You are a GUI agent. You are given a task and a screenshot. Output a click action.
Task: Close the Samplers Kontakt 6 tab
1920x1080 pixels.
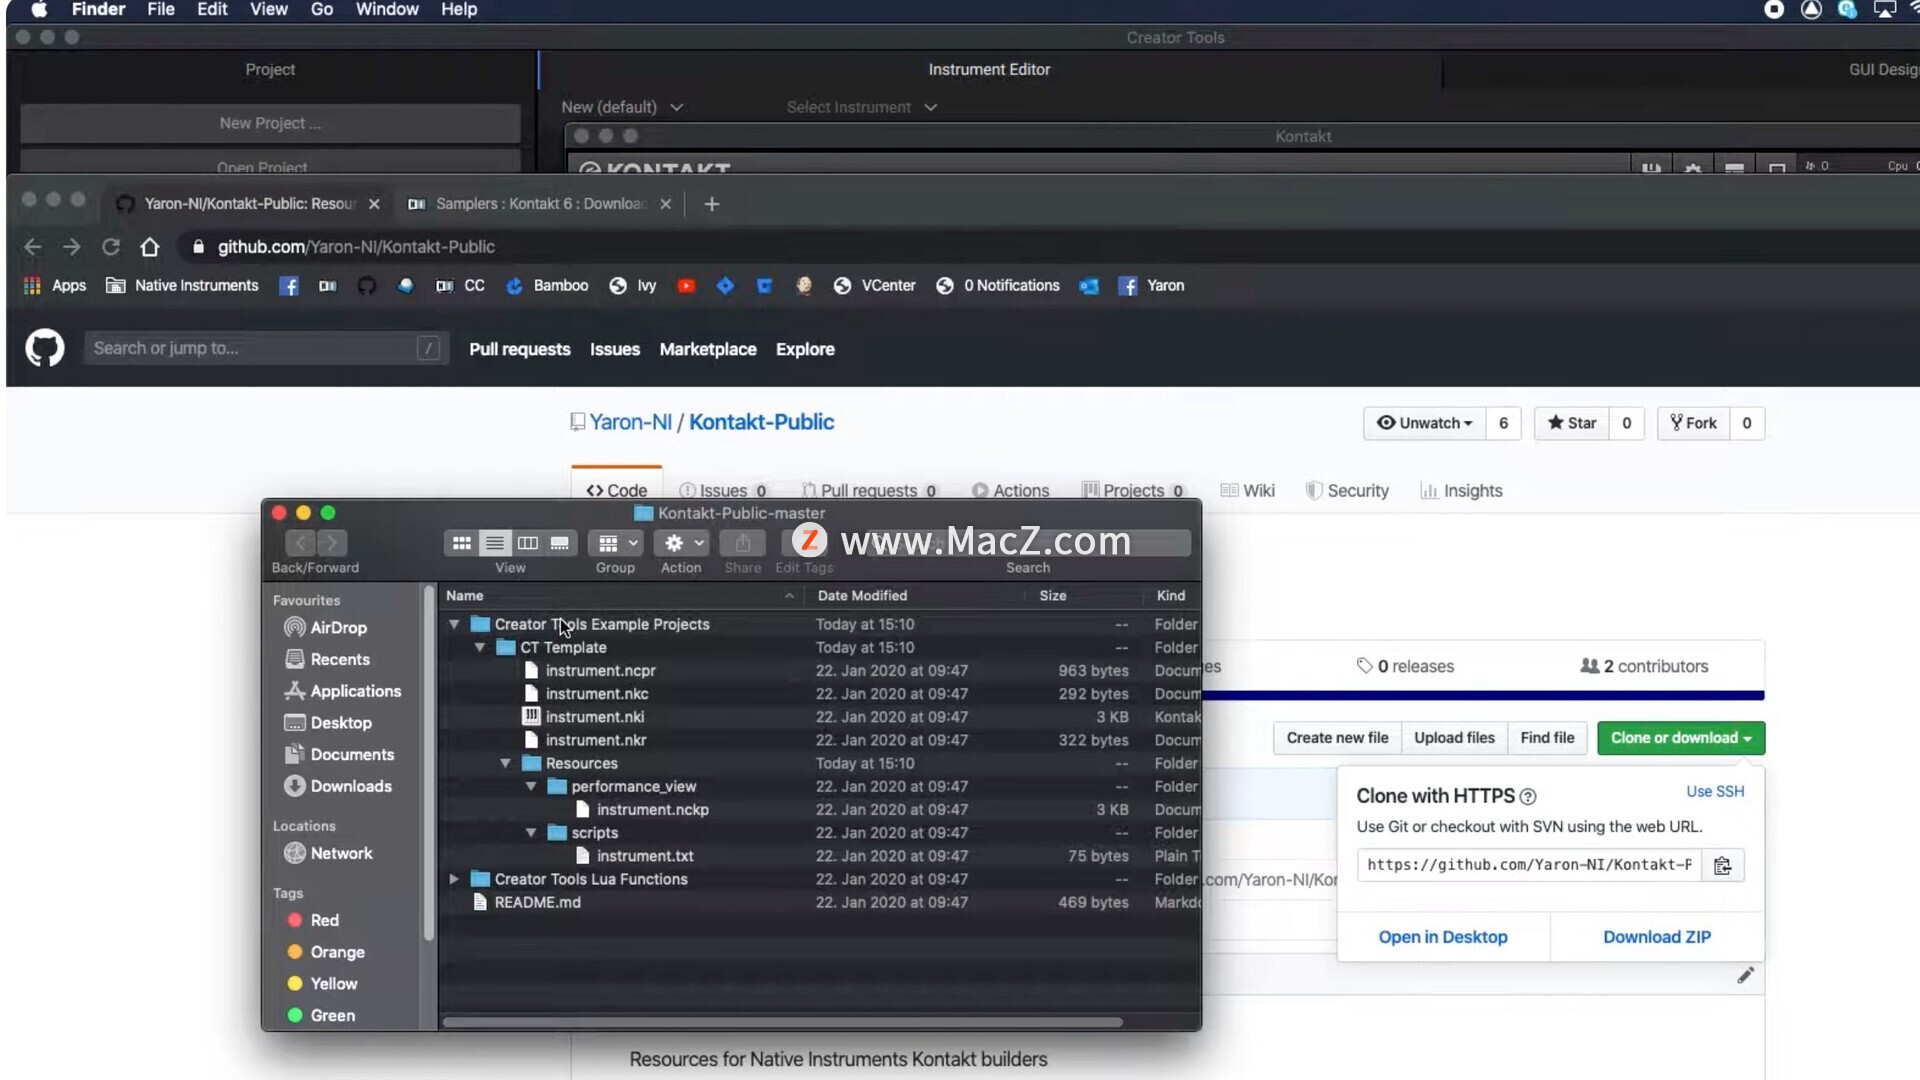click(666, 204)
